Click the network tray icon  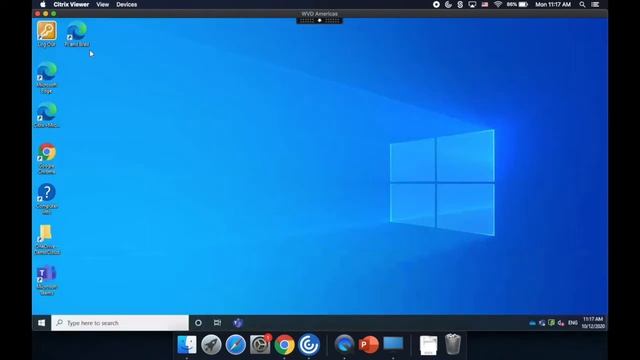click(542, 323)
